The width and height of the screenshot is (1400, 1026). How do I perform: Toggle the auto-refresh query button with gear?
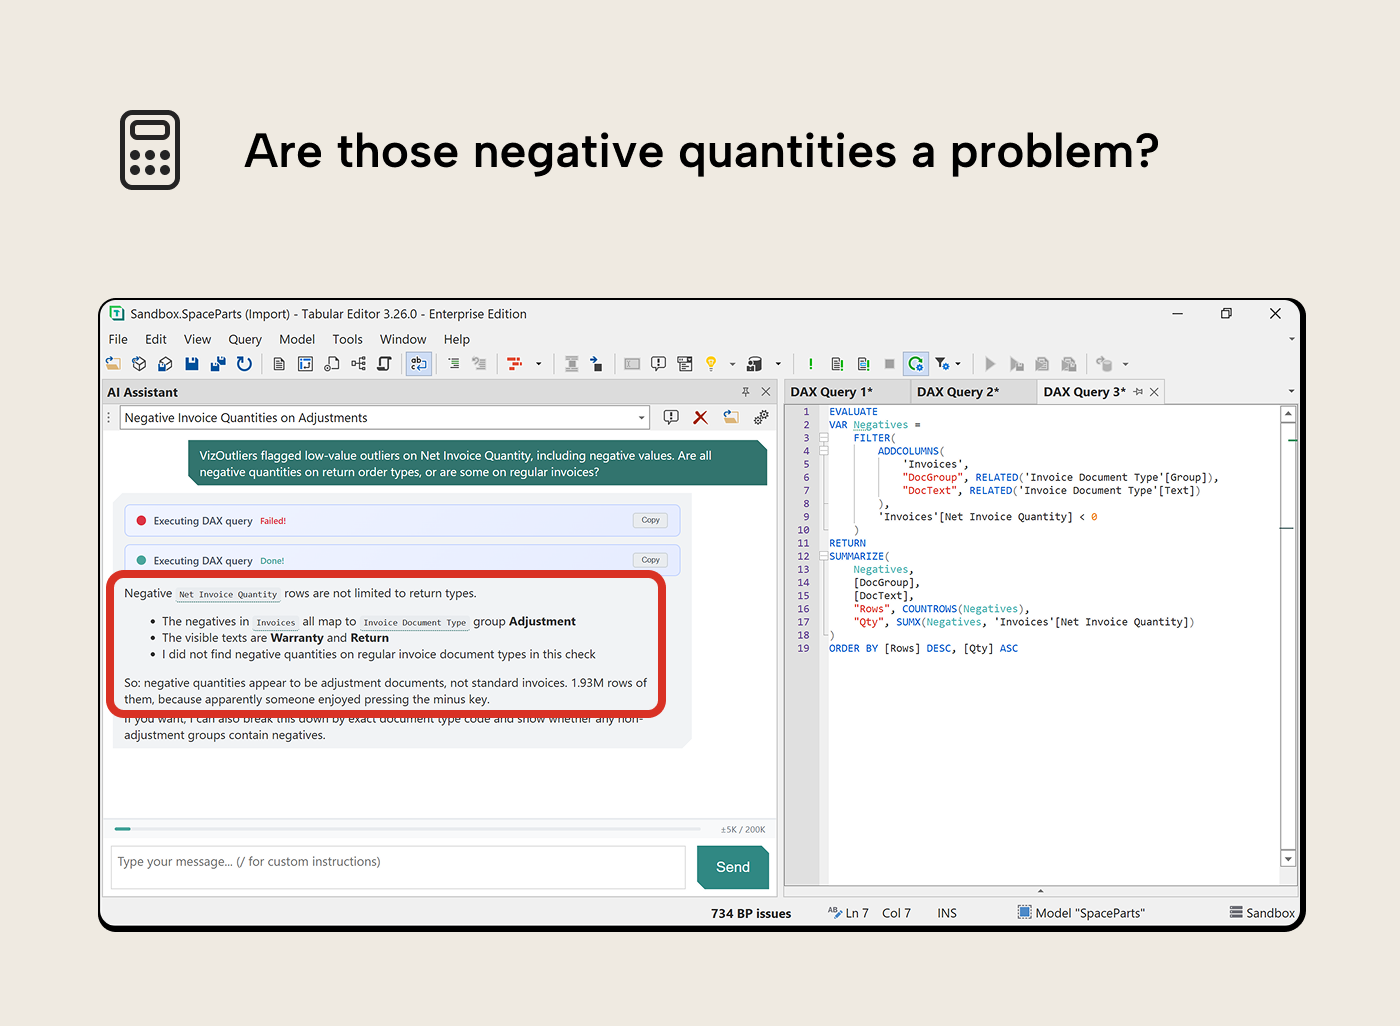pos(916,364)
